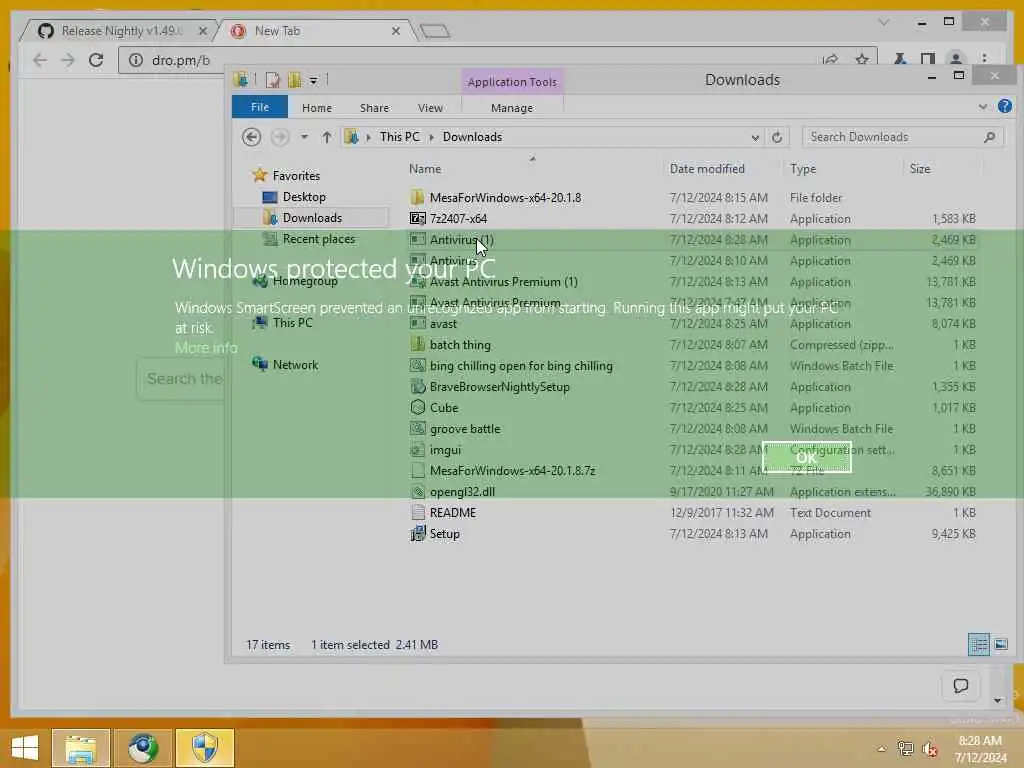Screen dimensions: 1024x768
Task: Open browser icon on taskbar
Action: (x=143, y=748)
